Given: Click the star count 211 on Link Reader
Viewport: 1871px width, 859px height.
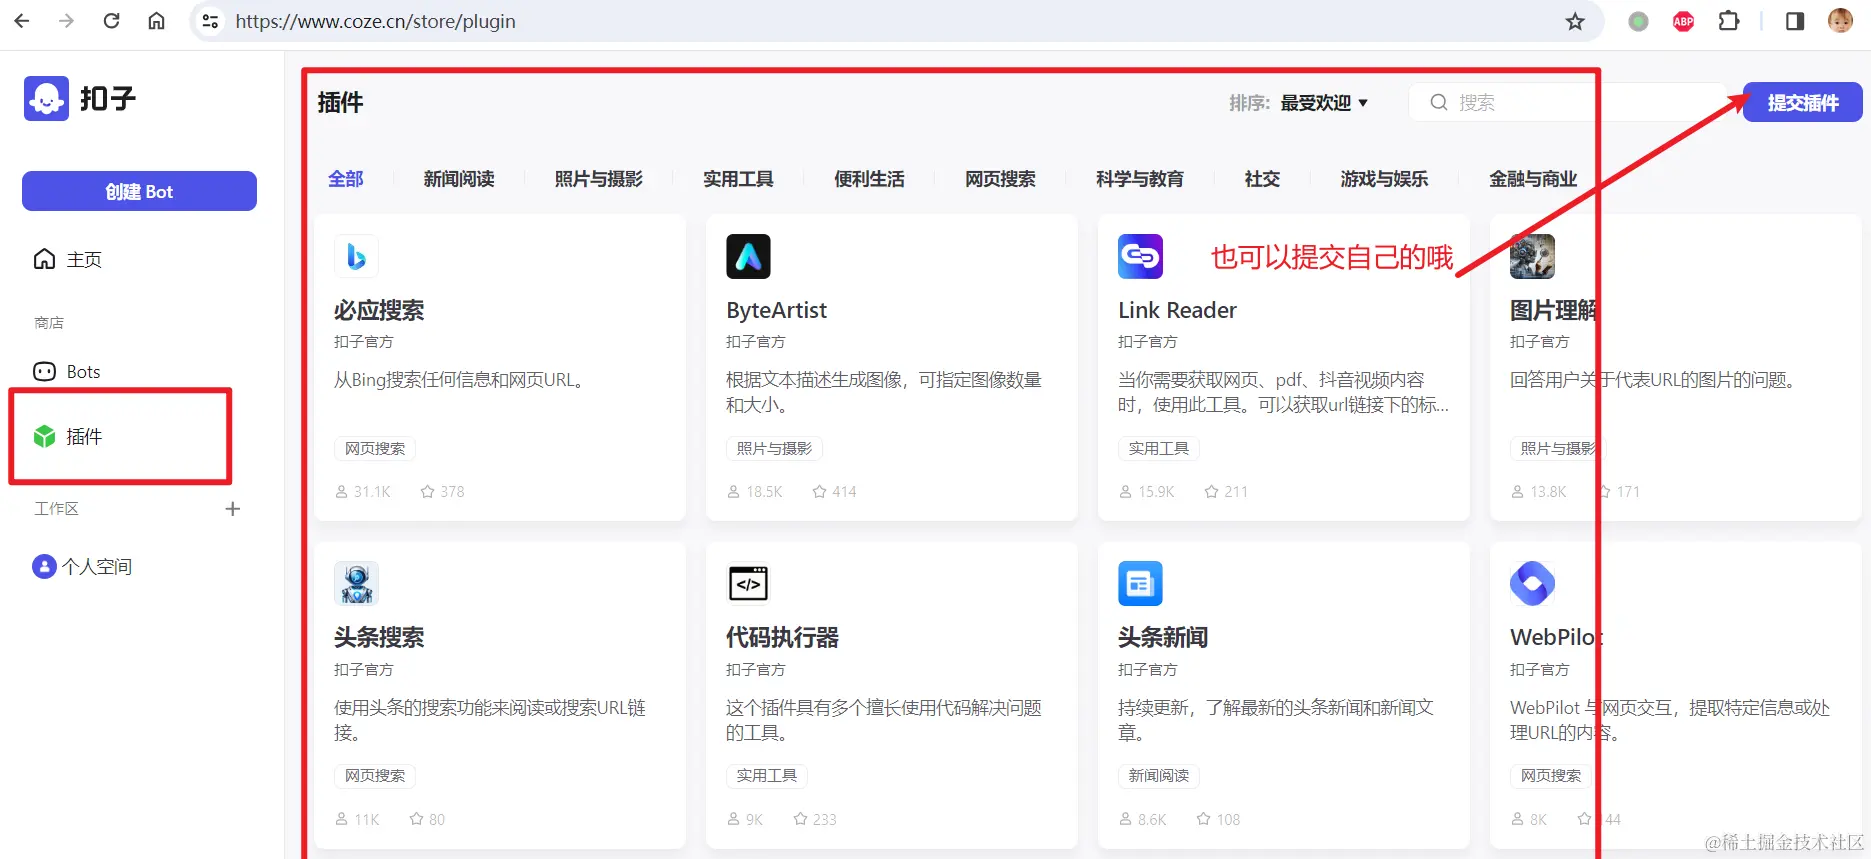Looking at the screenshot, I should tap(1226, 492).
